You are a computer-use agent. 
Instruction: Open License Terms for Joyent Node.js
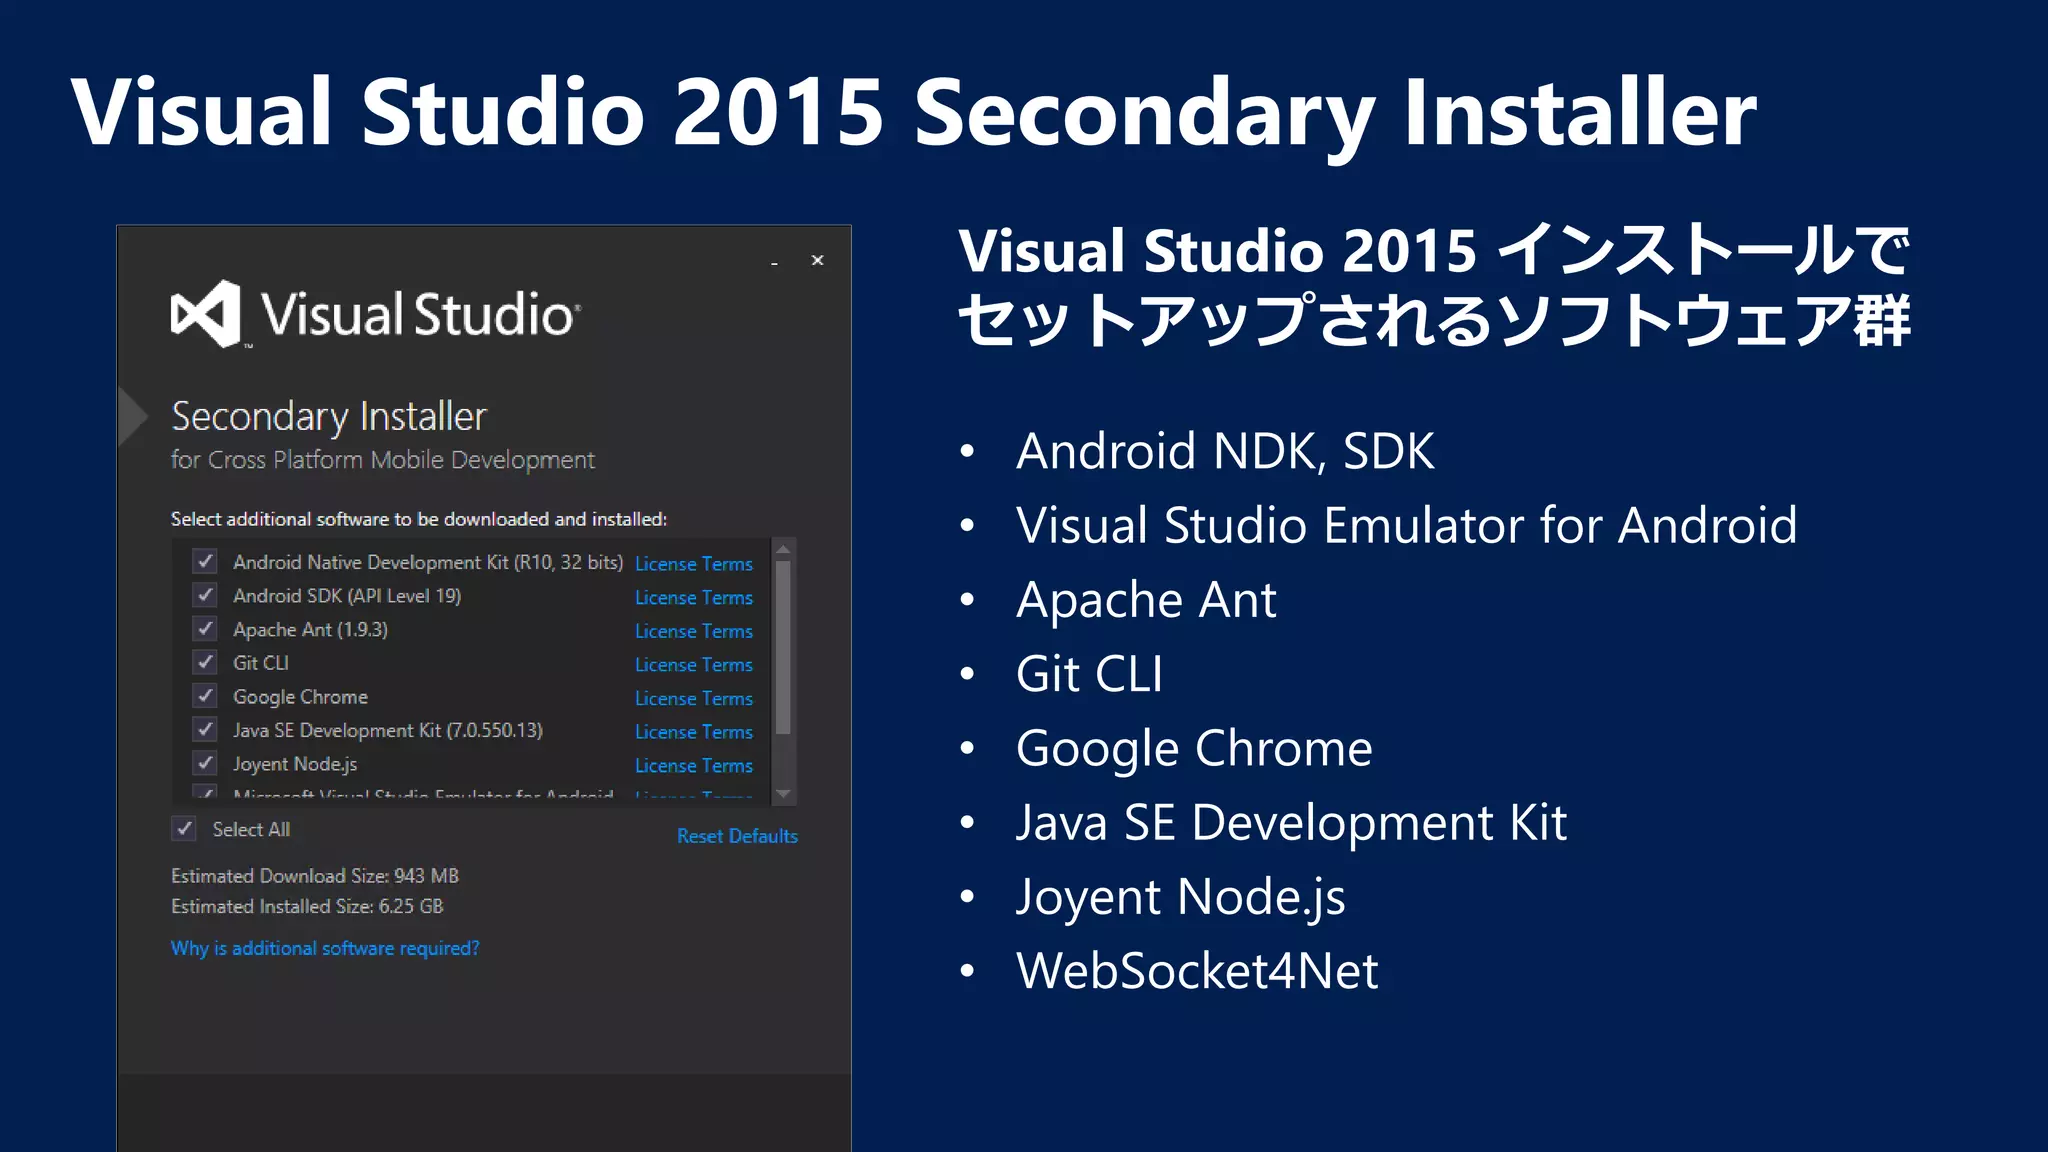coord(693,766)
